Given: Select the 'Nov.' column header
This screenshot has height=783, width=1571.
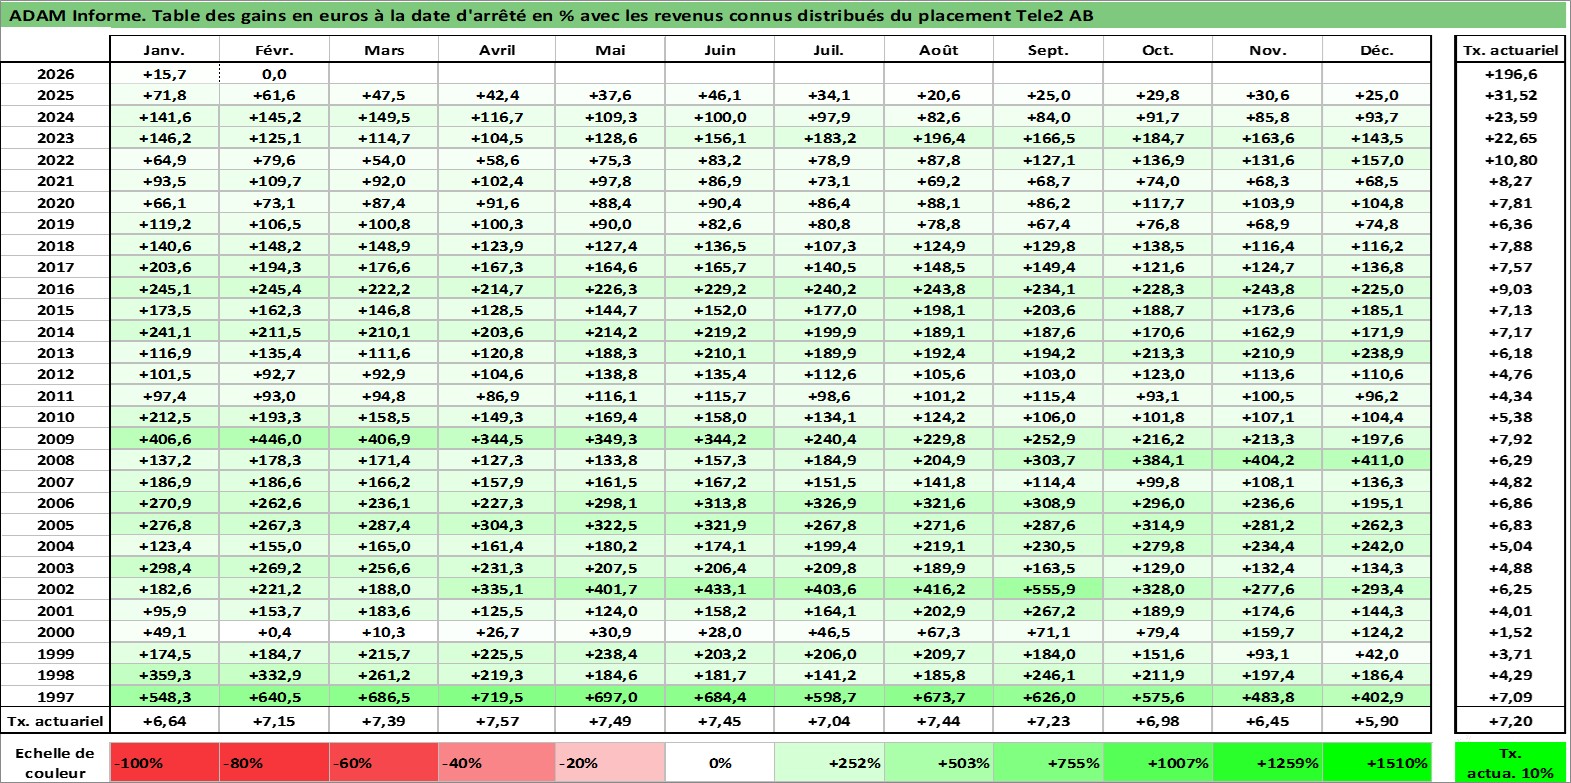Looking at the screenshot, I should click(x=1267, y=50).
